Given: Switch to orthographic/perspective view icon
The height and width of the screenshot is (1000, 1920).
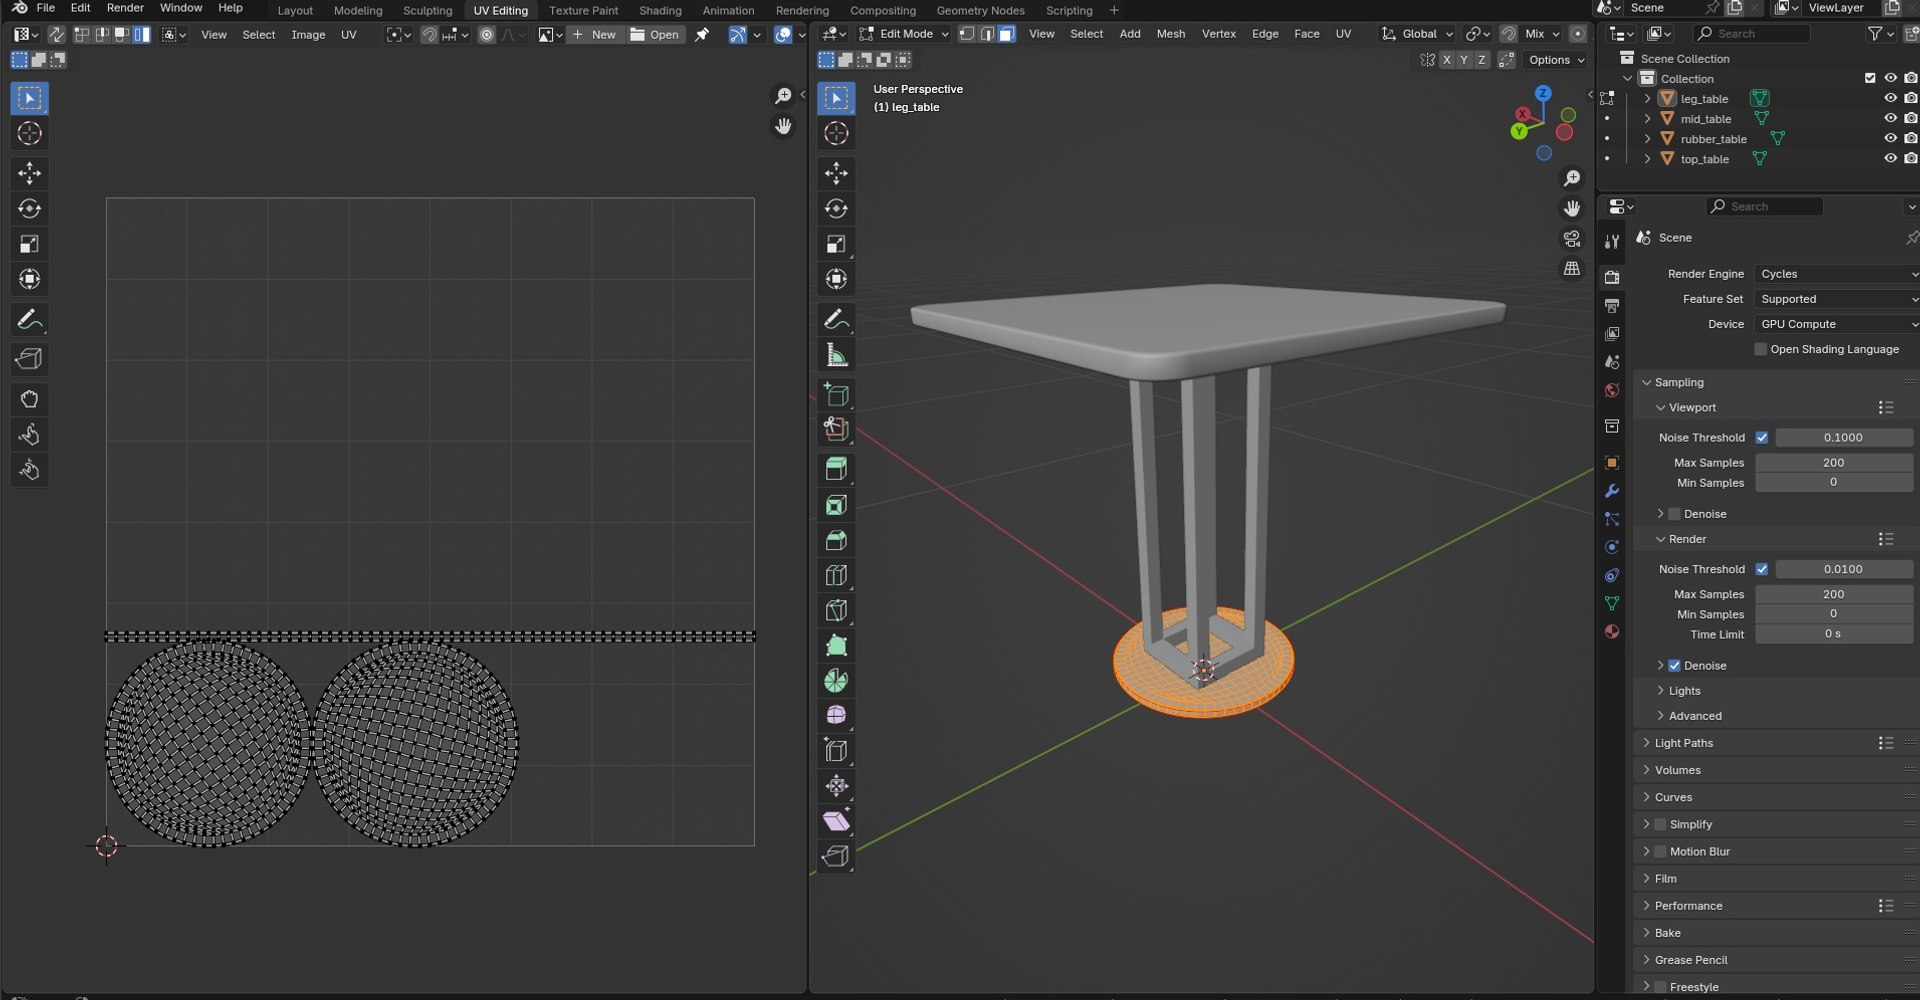Looking at the screenshot, I should (x=1572, y=269).
